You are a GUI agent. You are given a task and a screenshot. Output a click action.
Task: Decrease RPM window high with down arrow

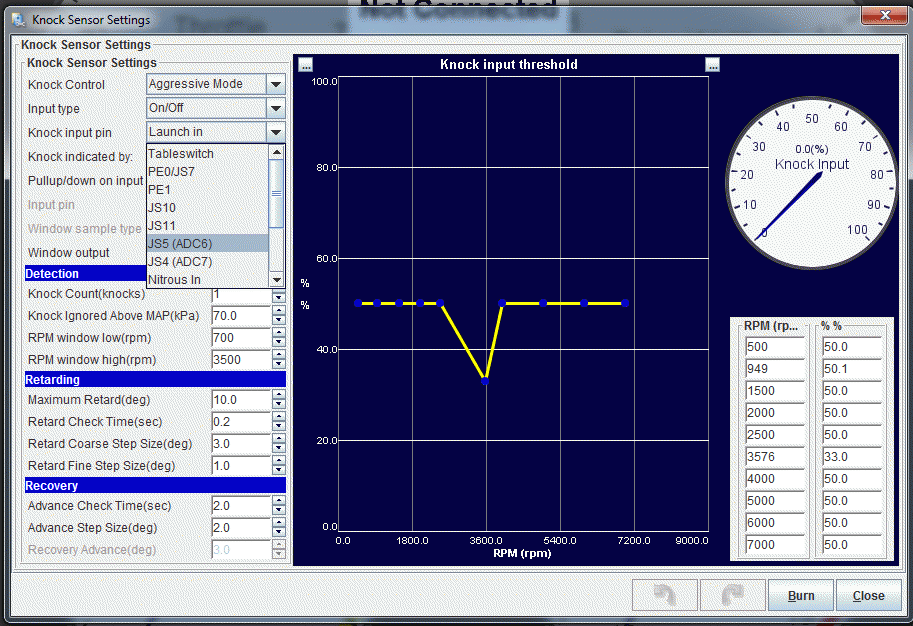tap(279, 365)
